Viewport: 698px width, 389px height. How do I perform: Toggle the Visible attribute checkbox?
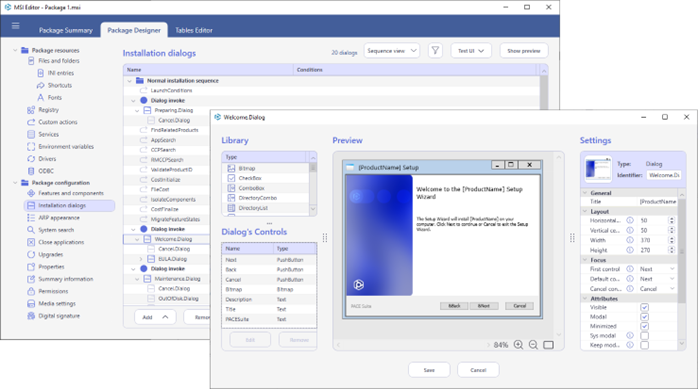point(644,307)
